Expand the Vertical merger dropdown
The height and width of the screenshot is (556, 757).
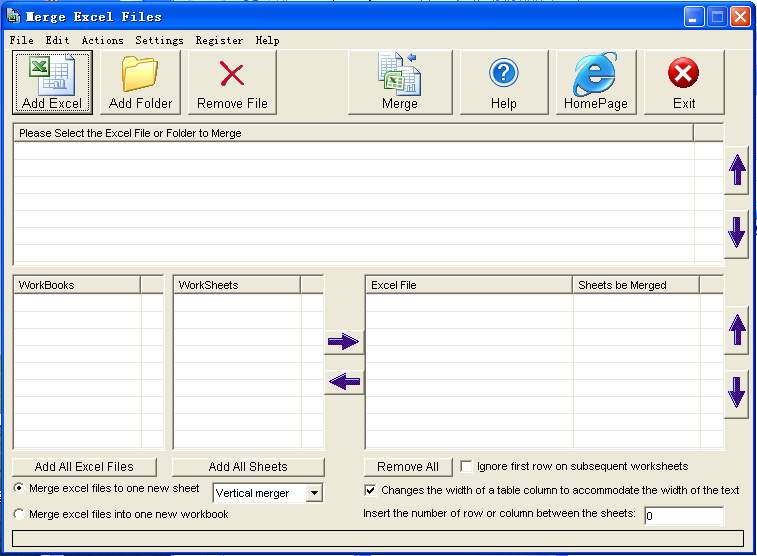tap(314, 493)
